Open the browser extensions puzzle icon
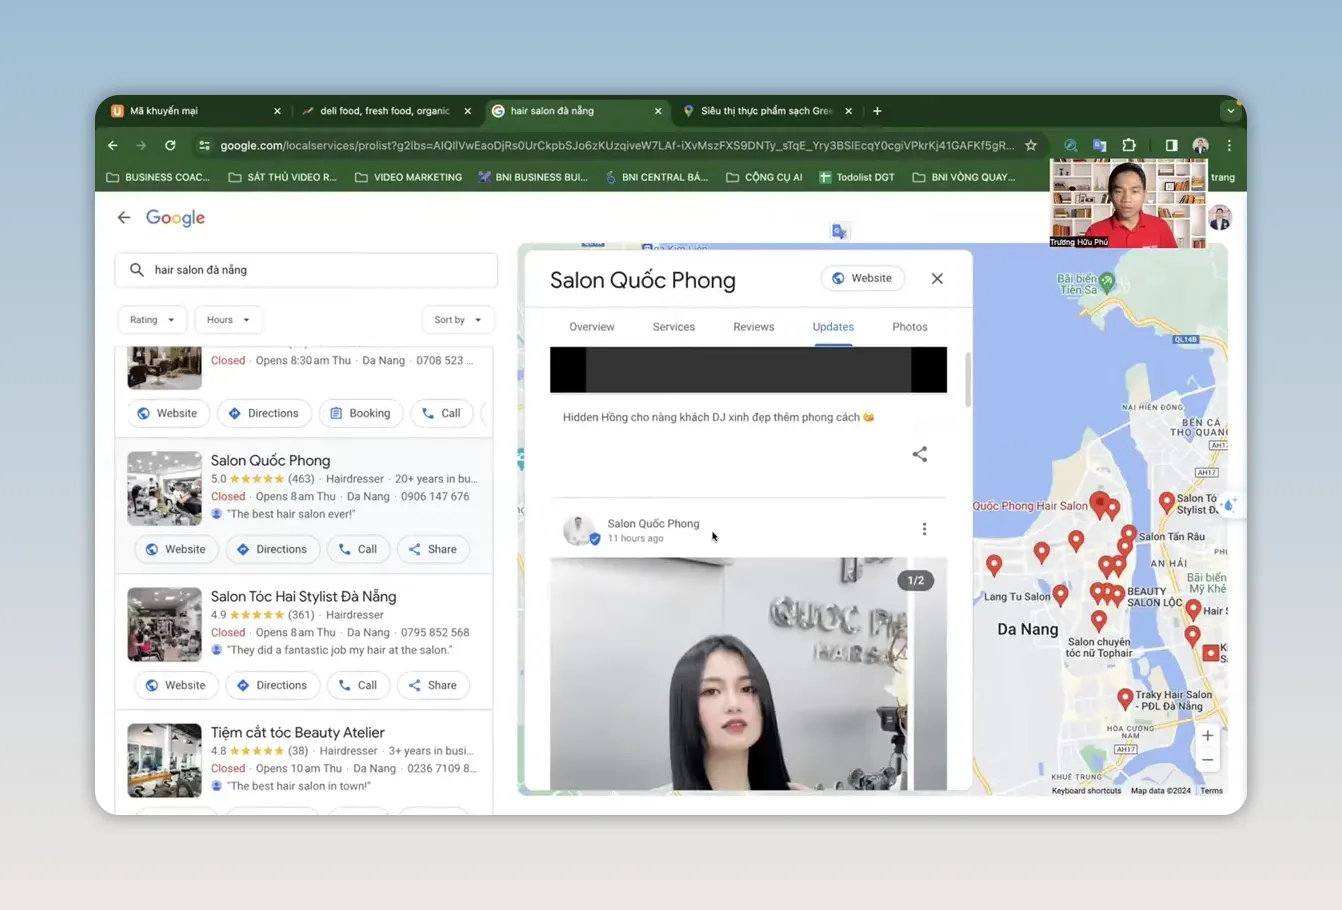This screenshot has width=1342, height=910. pyautogui.click(x=1129, y=145)
